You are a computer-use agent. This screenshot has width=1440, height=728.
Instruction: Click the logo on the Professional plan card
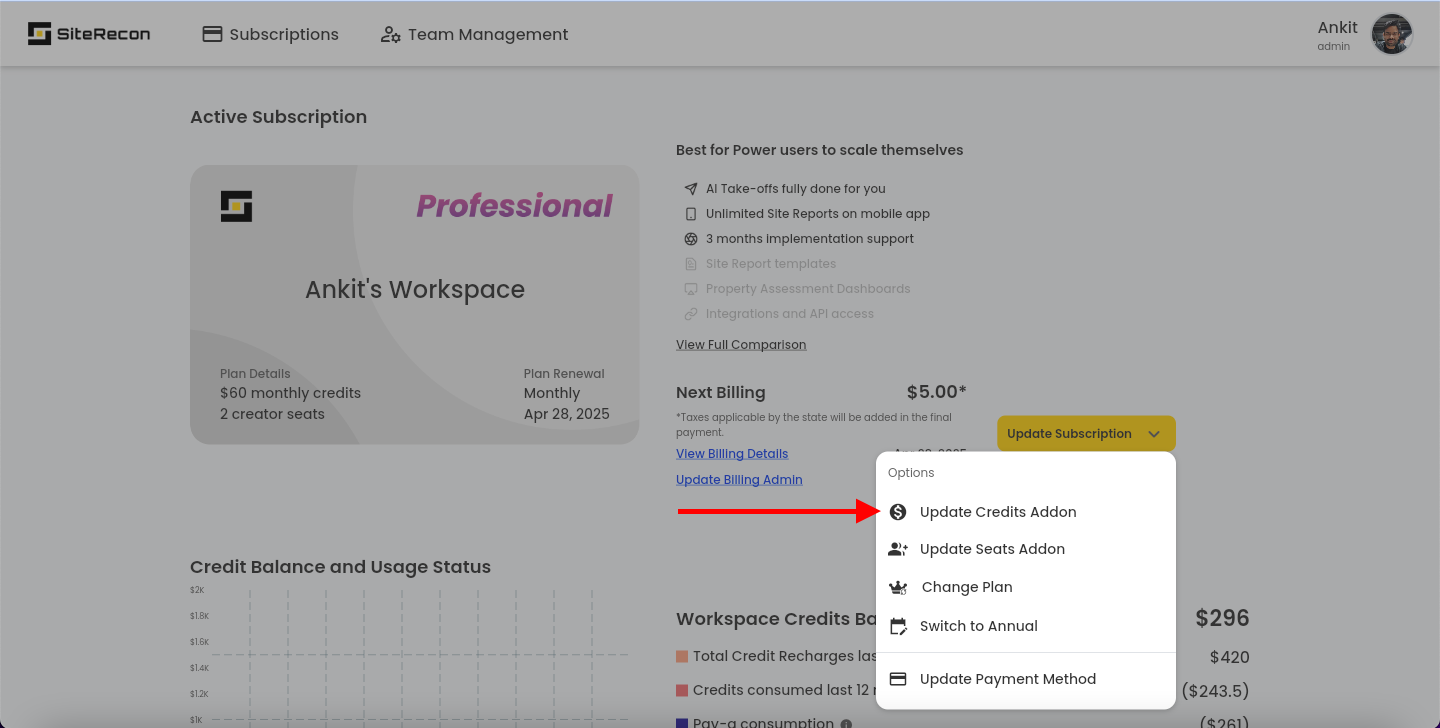(236, 206)
